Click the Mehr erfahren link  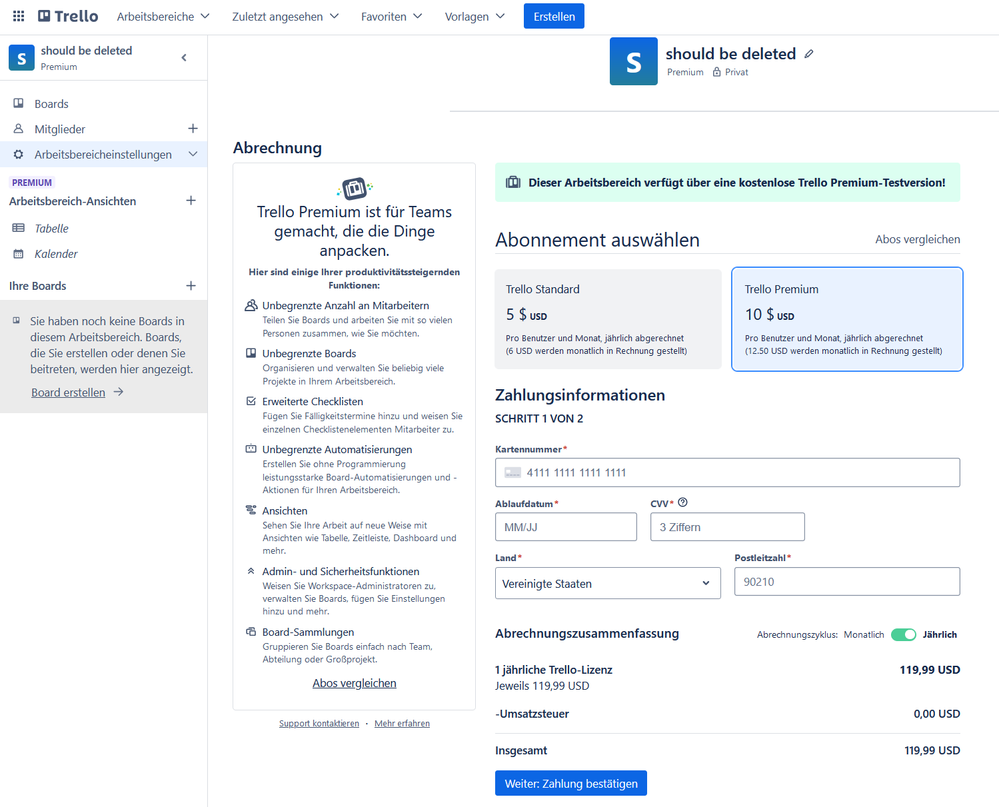point(402,724)
